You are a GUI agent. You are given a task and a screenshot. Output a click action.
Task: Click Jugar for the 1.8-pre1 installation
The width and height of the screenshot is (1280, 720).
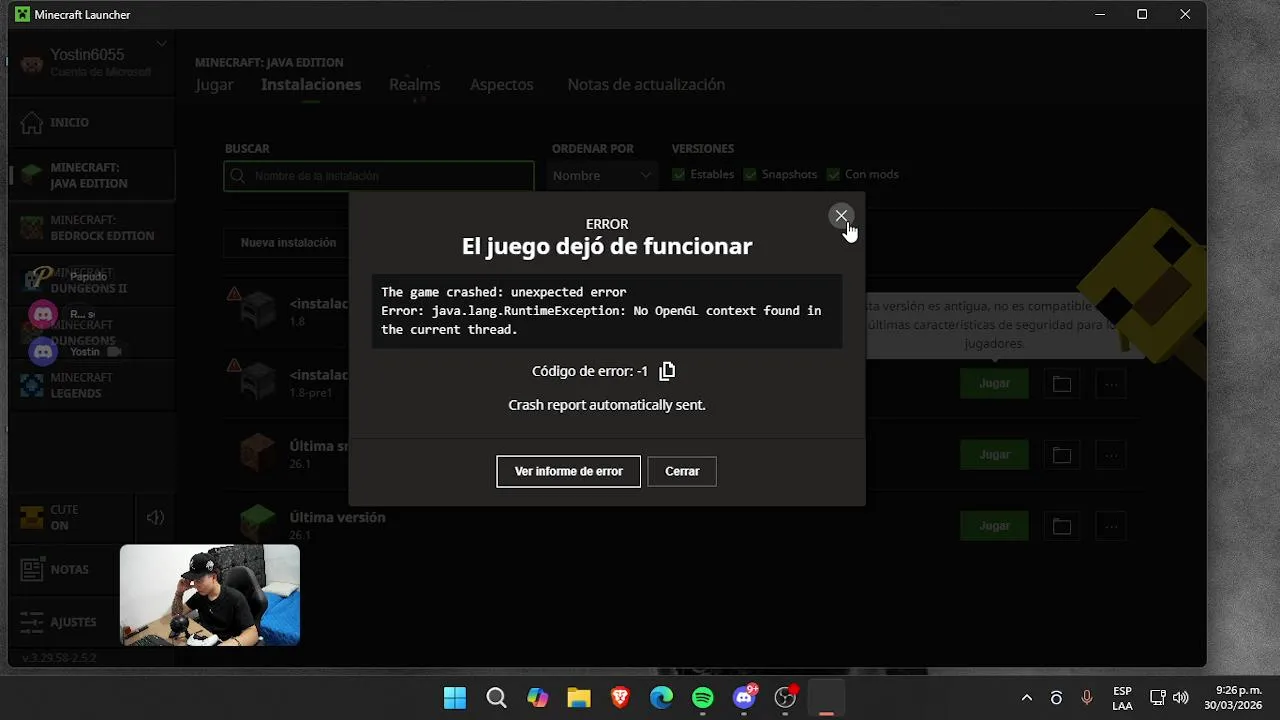pyautogui.click(x=994, y=383)
